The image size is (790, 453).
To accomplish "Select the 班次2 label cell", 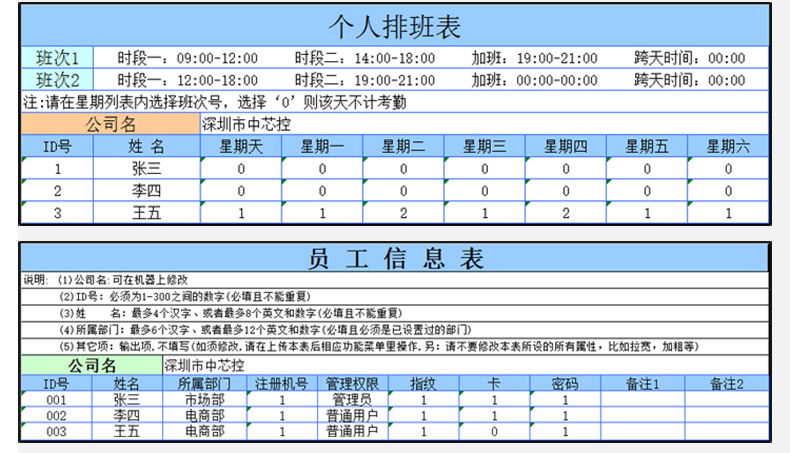I will [57, 80].
